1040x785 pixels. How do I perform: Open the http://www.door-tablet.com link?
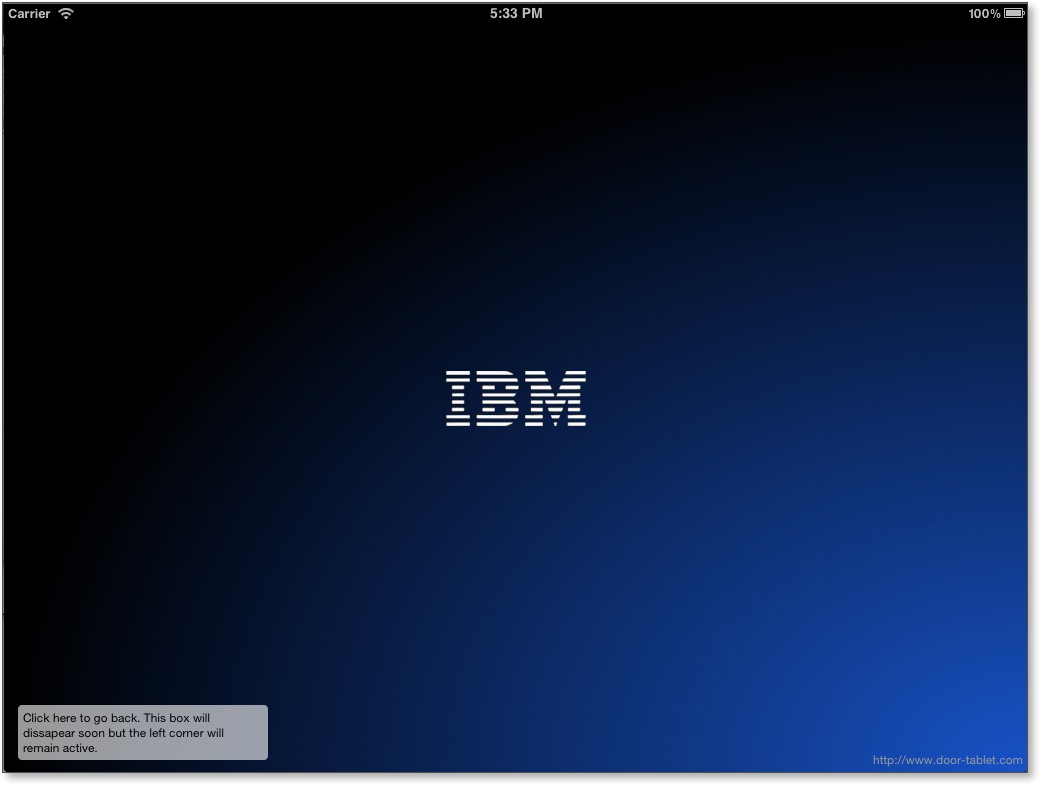point(947,760)
